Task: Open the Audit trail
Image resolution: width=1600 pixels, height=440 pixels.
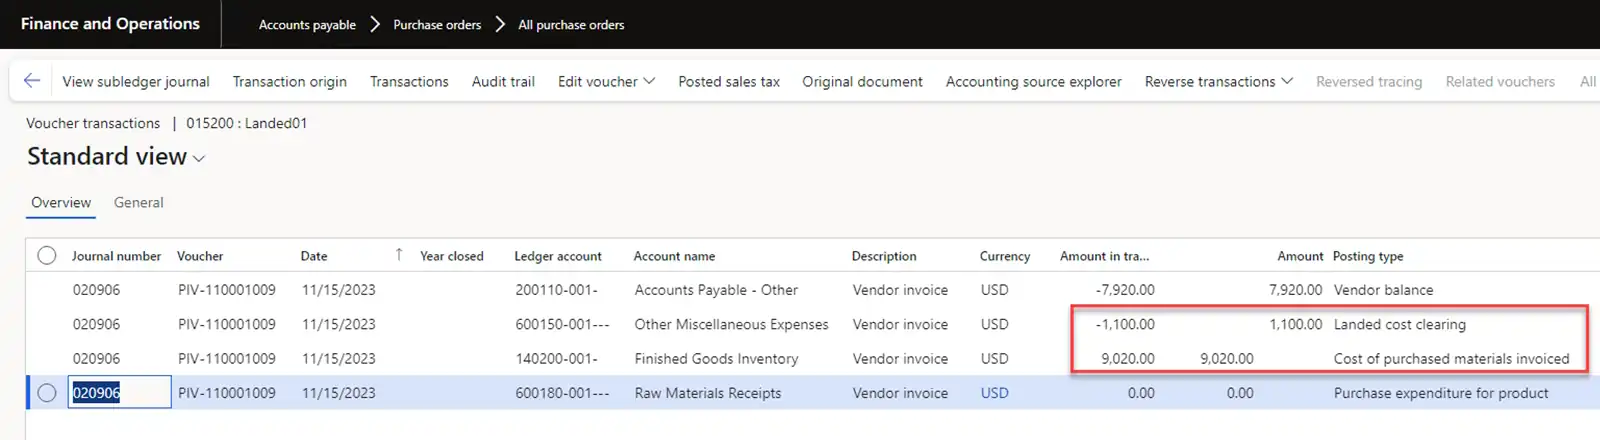Action: click(503, 81)
